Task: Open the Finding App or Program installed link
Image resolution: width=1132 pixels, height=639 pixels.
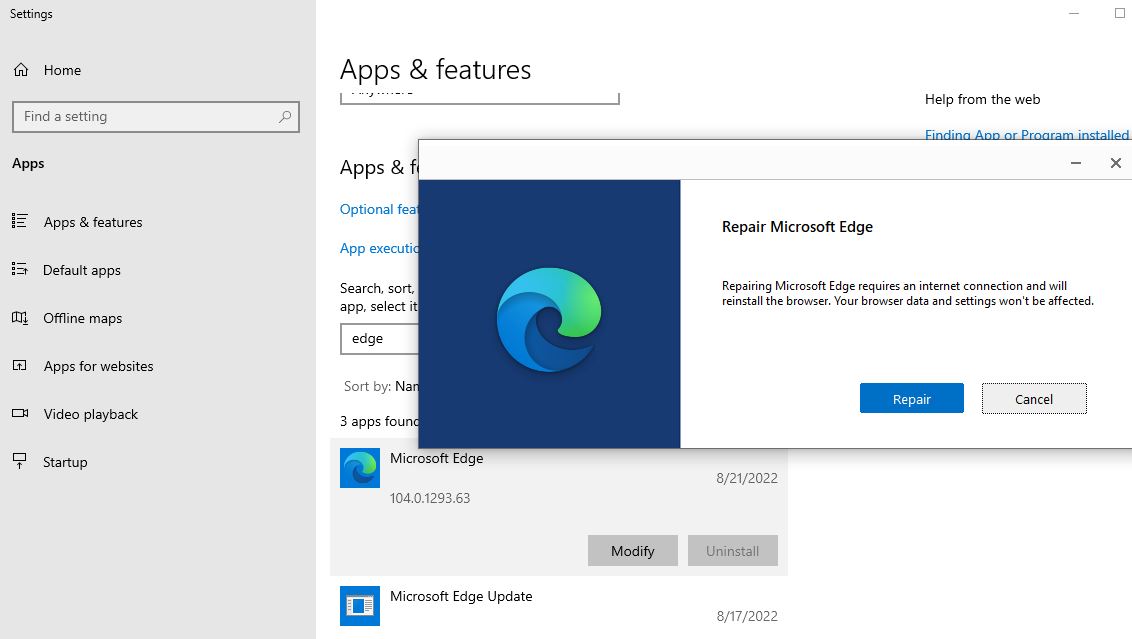Action: [x=1026, y=135]
